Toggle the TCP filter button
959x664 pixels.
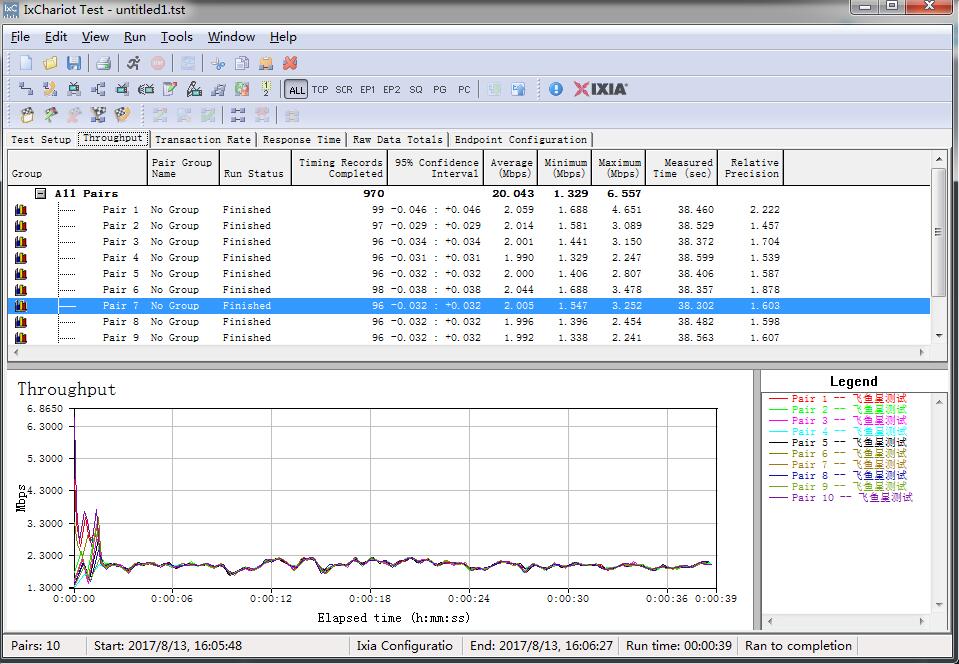tap(320, 90)
